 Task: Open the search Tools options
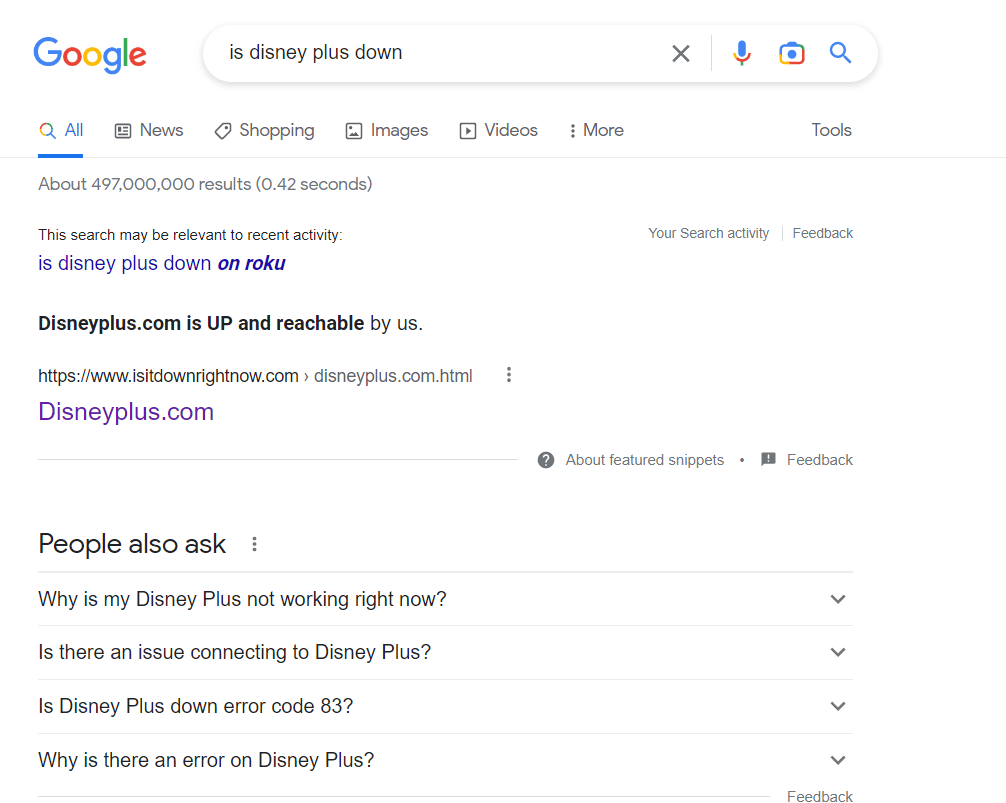click(831, 130)
